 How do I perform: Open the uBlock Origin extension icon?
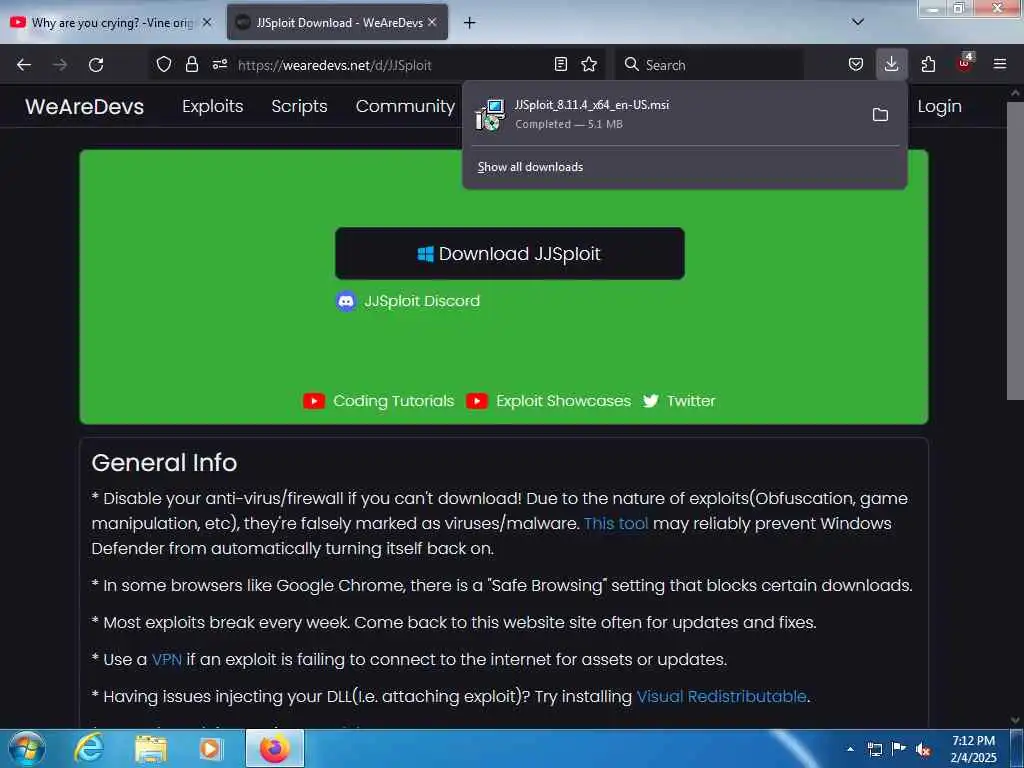(x=965, y=63)
